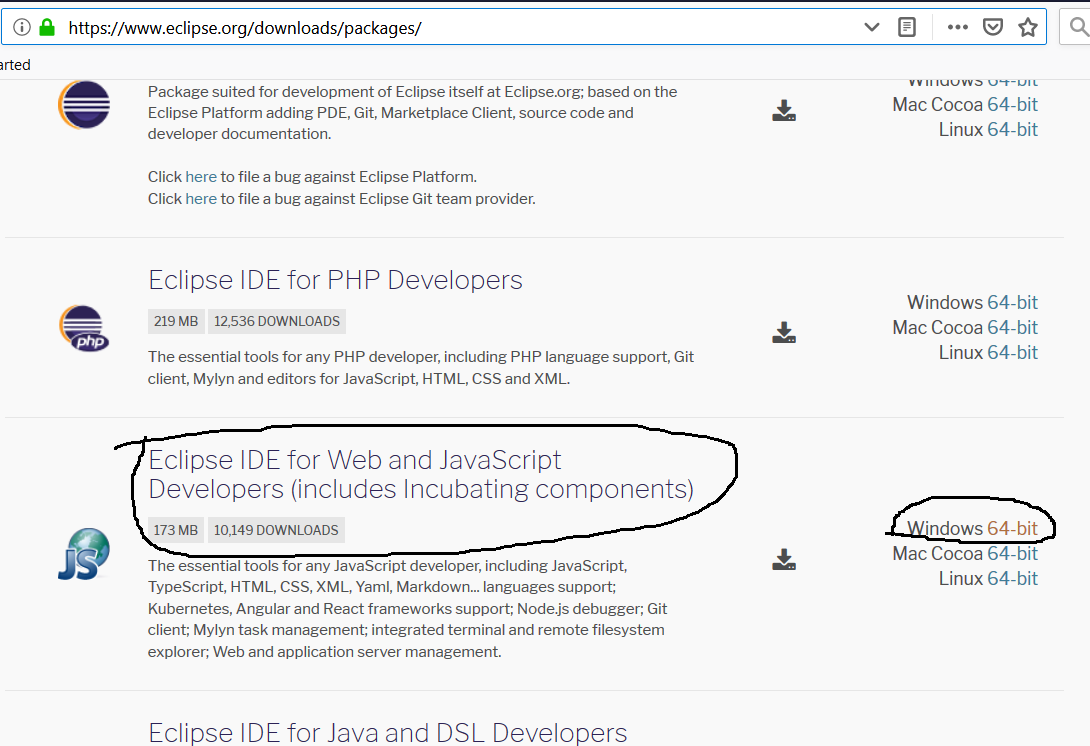Image resolution: width=1090 pixels, height=746 pixels.
Task: Open 'here' link to file Eclipse Git bug
Action: tap(201, 199)
